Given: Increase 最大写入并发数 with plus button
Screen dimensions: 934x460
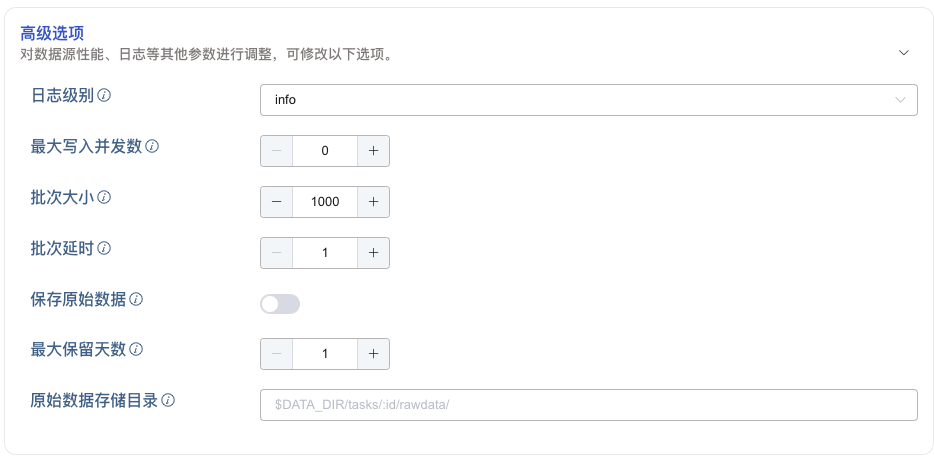Looking at the screenshot, I should 373,151.
